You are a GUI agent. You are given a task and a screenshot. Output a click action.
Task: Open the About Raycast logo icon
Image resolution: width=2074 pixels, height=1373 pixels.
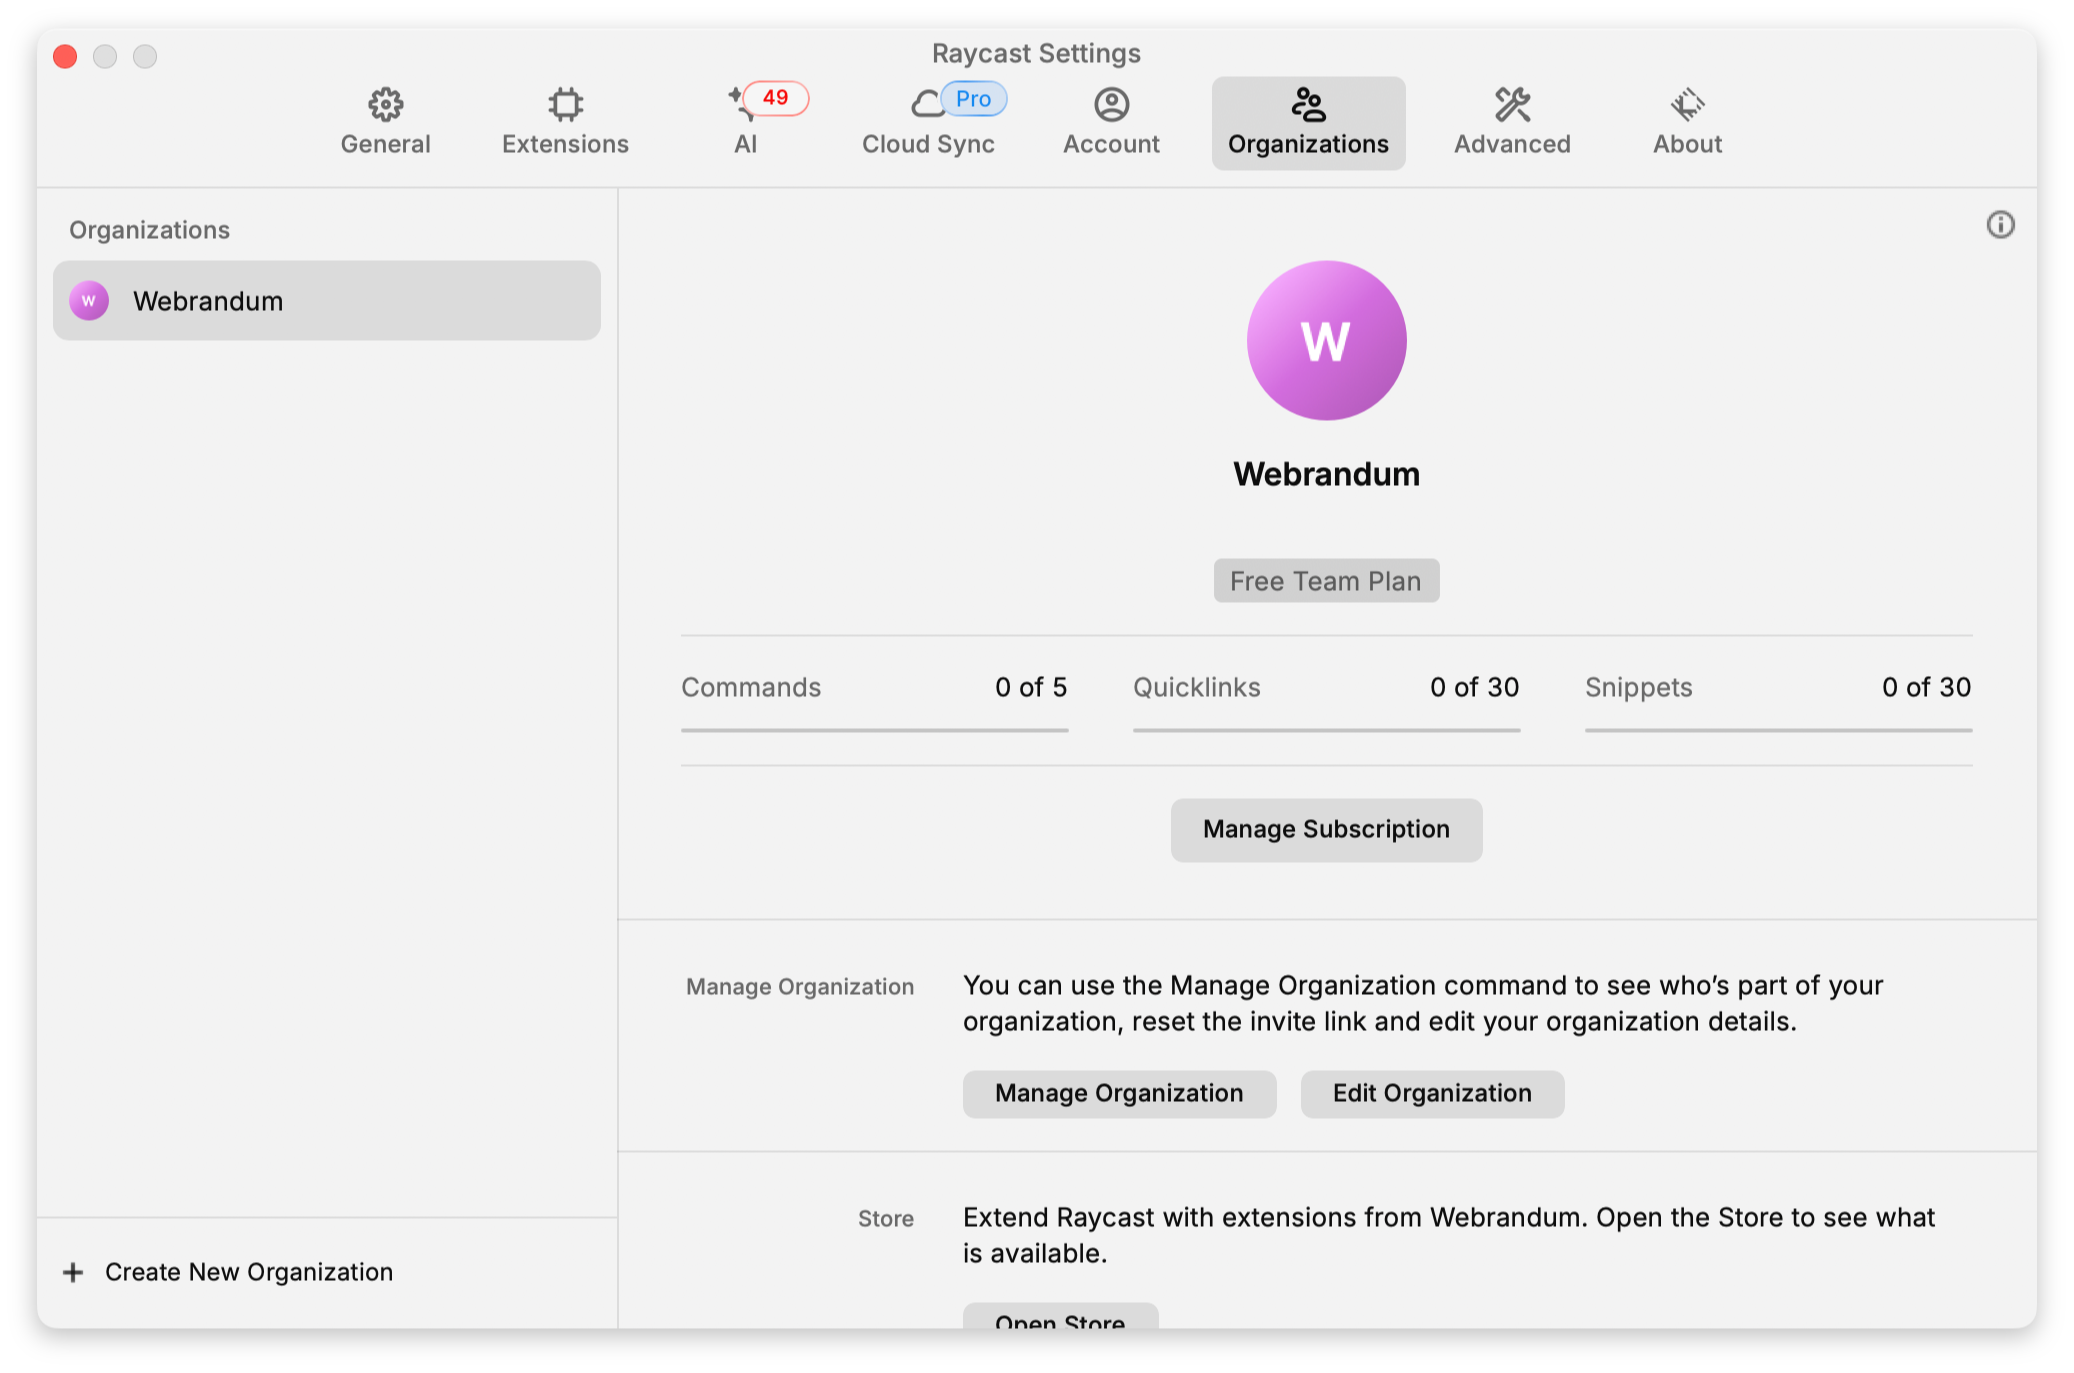point(1687,104)
